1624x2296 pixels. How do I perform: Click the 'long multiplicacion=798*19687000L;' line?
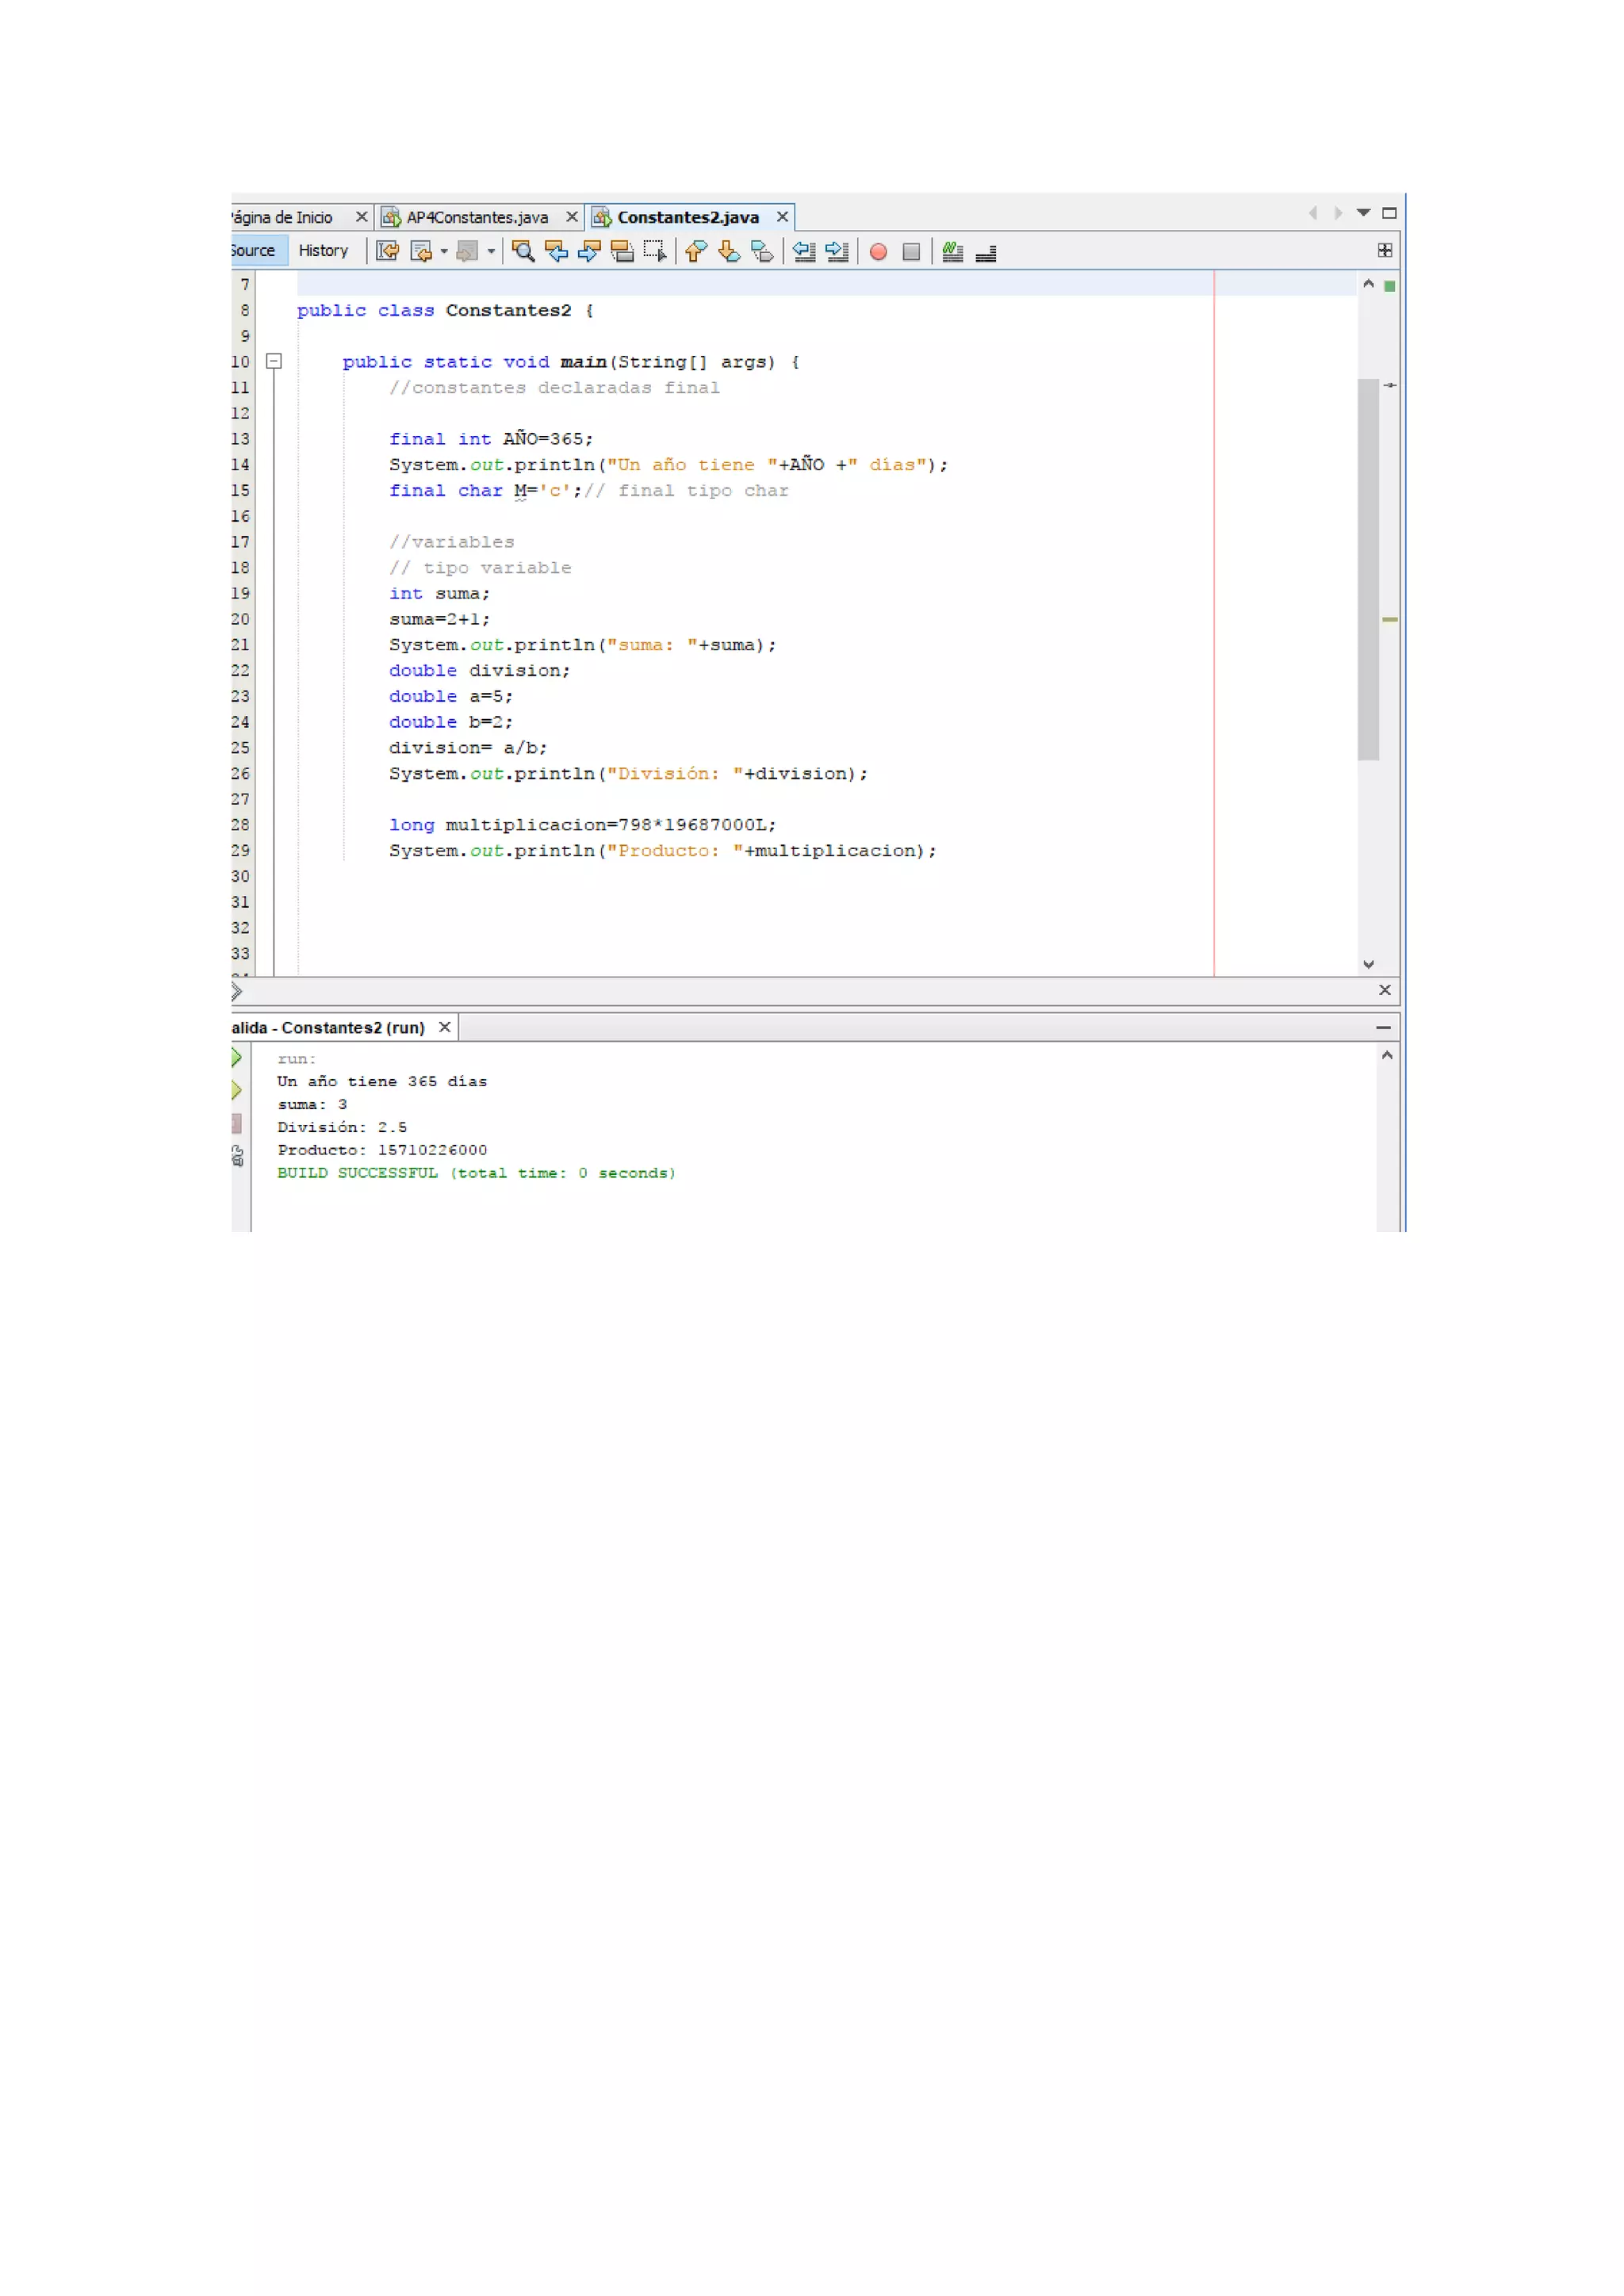pyautogui.click(x=583, y=825)
